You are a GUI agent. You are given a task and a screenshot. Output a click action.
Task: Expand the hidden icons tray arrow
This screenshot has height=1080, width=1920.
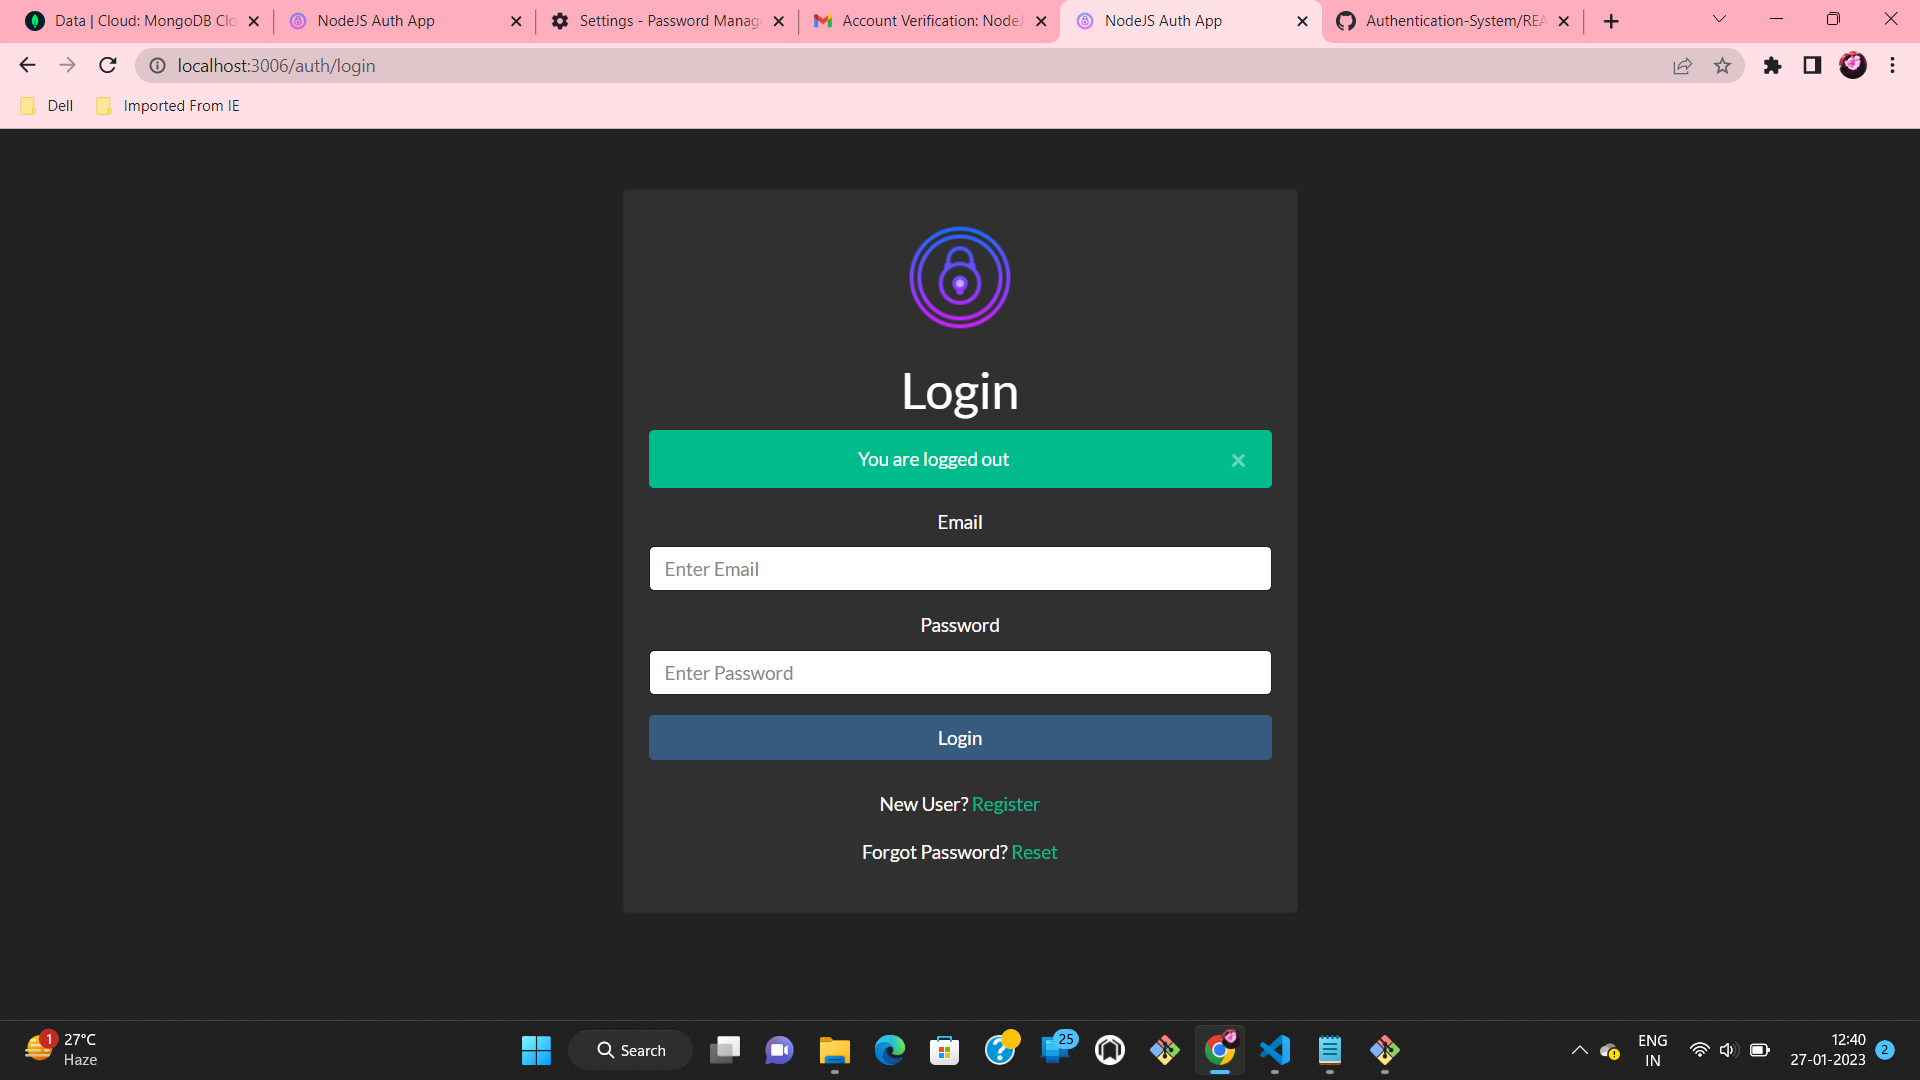tap(1580, 1050)
